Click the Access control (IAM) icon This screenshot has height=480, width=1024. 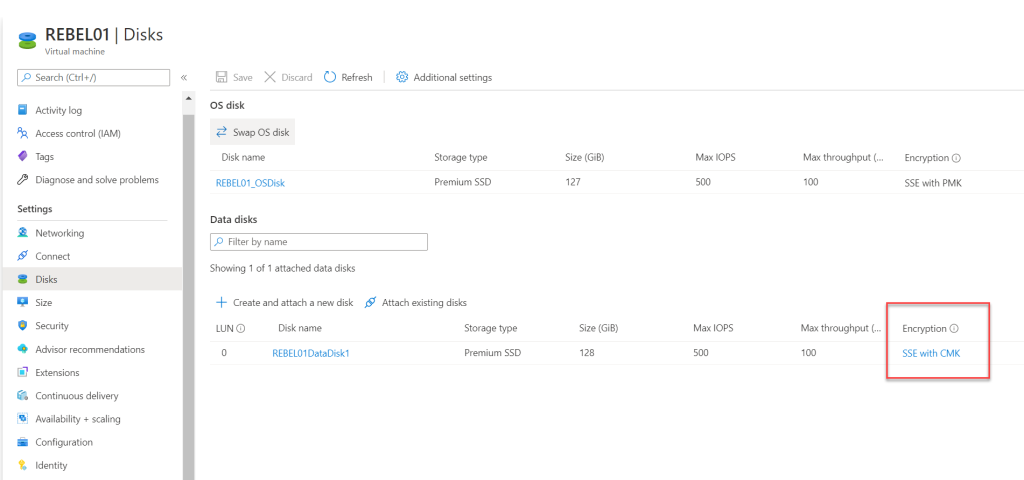pos(23,133)
